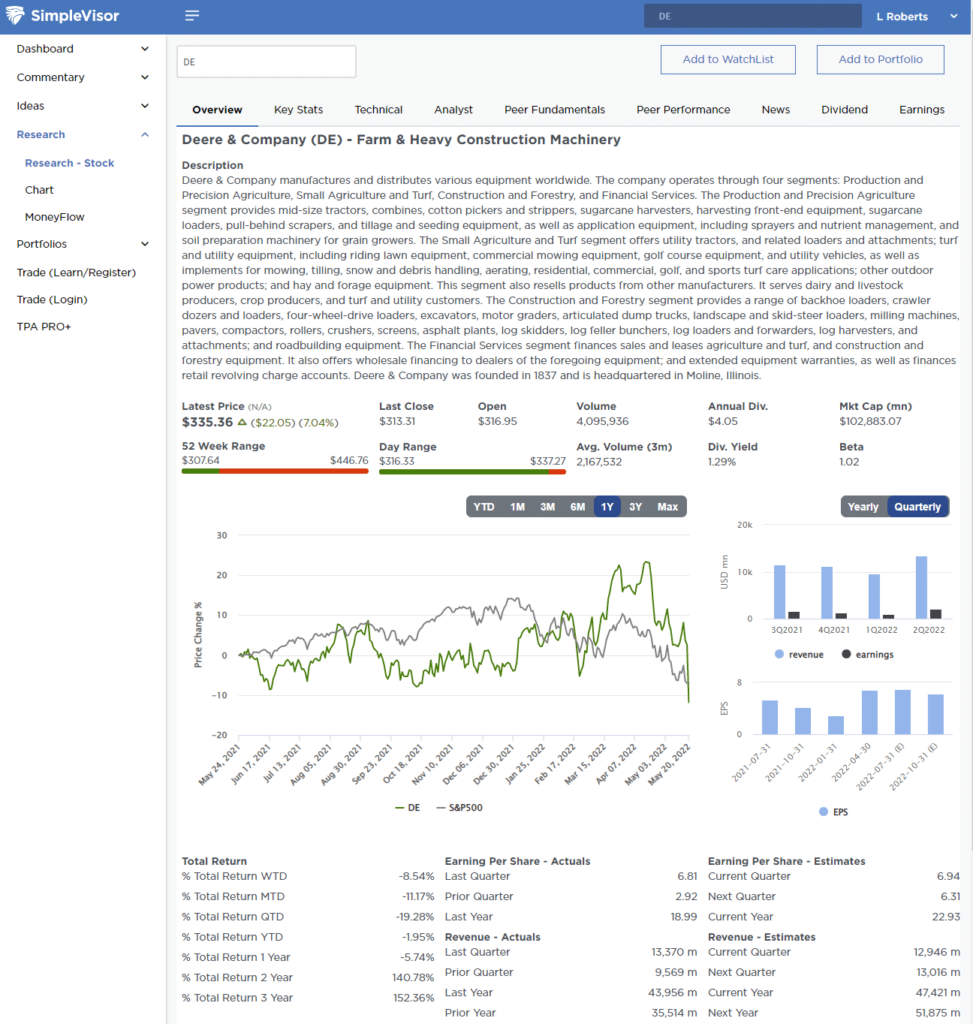Screen dimensions: 973x1024
Task: Open TPA PRO+ sidebar link
Action: (x=44, y=327)
